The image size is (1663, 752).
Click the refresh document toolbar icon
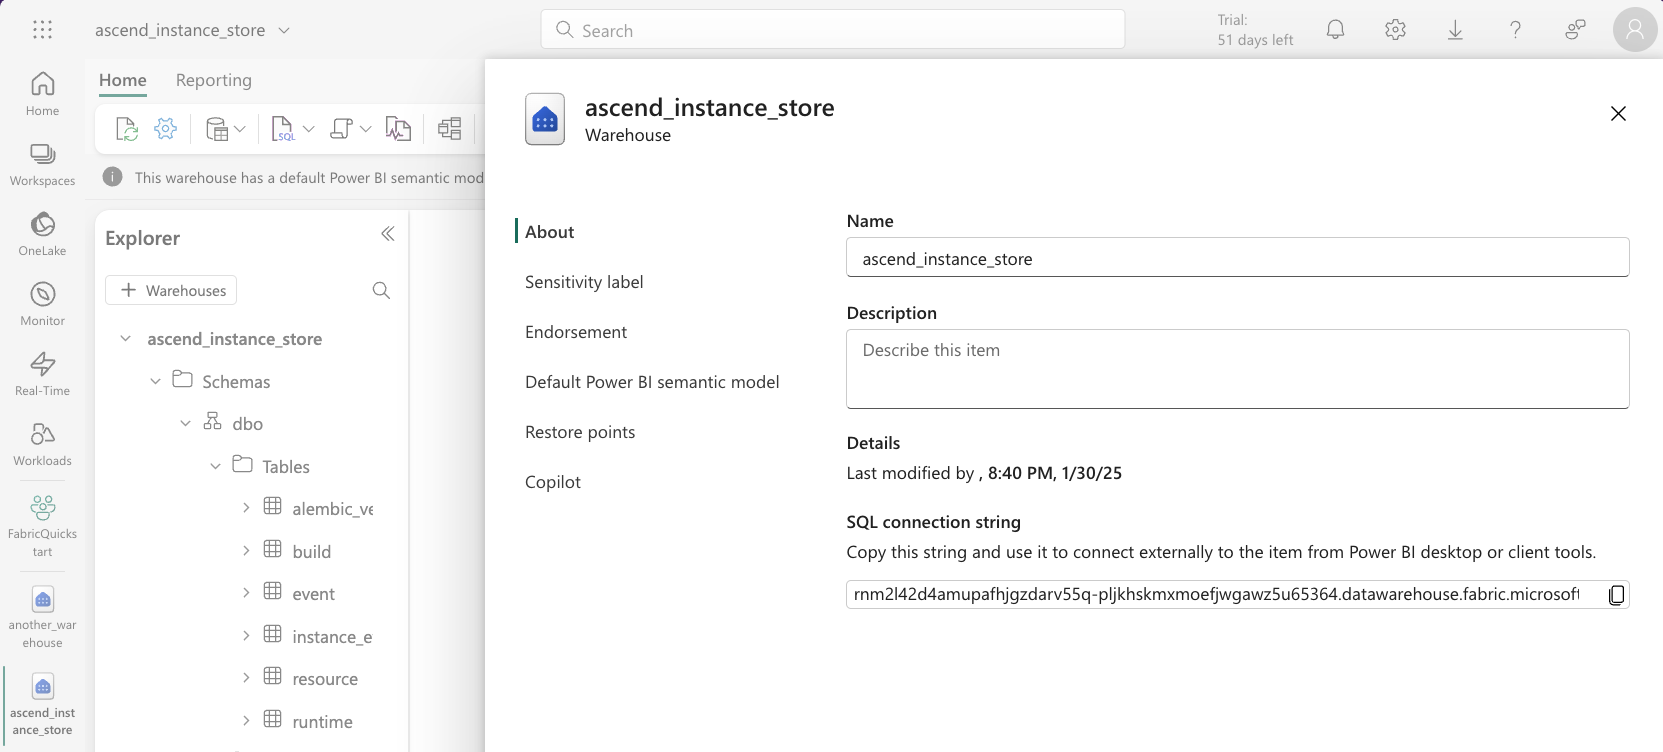click(126, 129)
